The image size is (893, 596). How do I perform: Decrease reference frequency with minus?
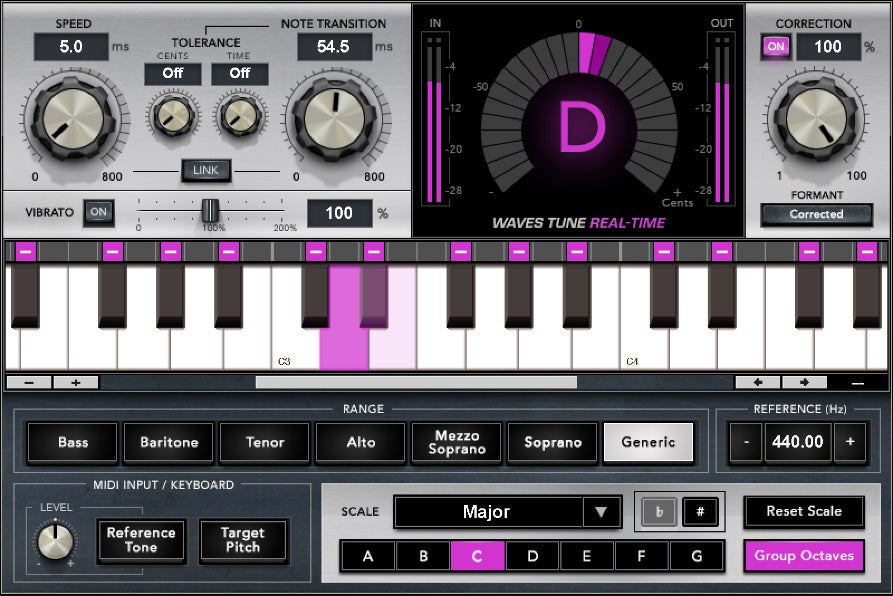point(746,442)
